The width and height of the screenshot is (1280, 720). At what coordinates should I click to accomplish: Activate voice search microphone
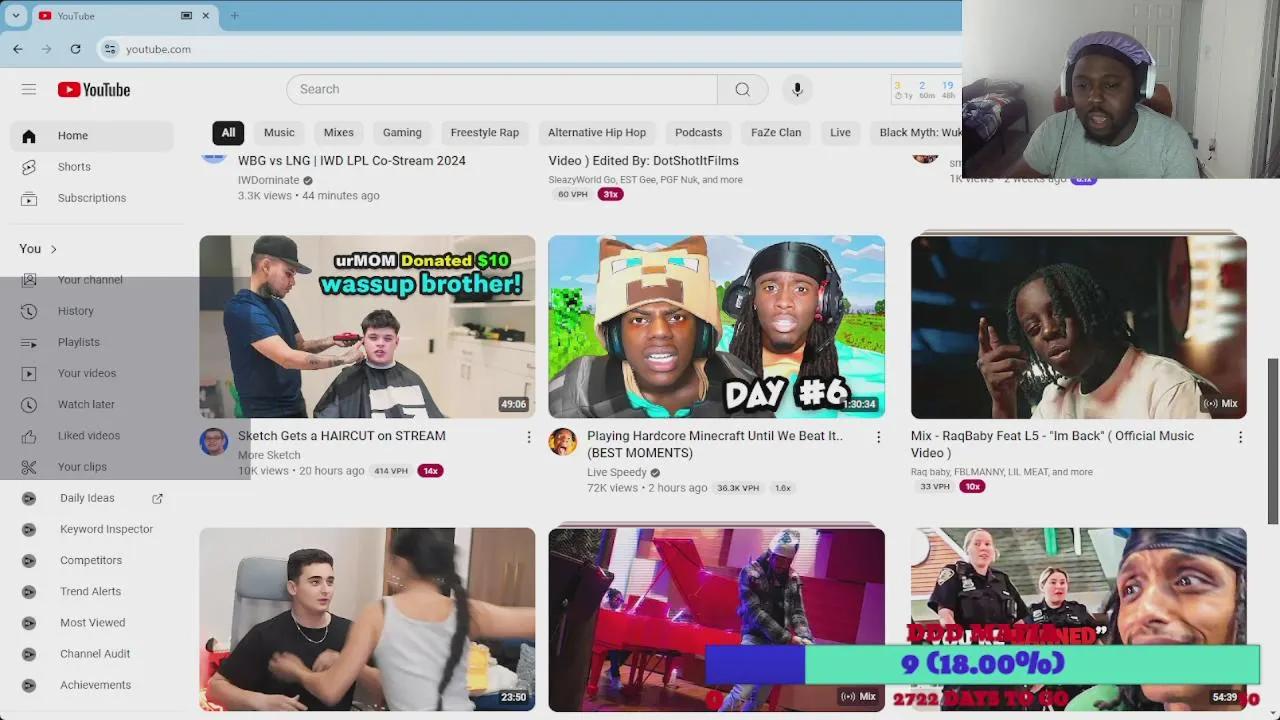coord(797,89)
